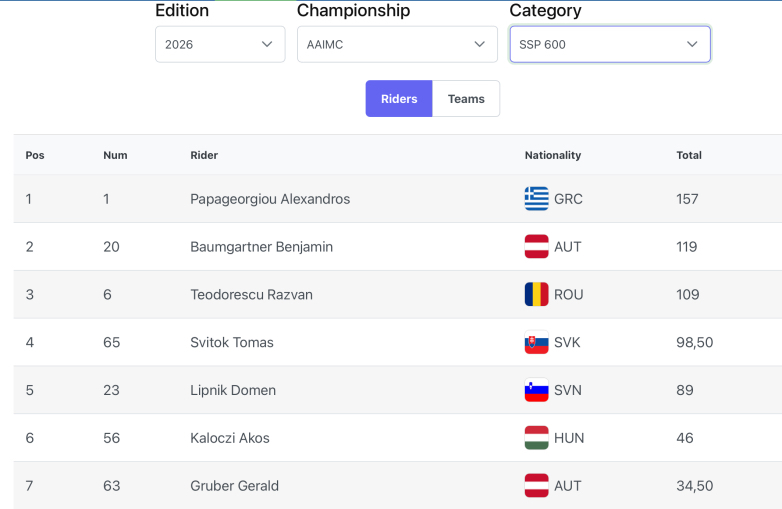Open the Edition dropdown showing 2026
782x509 pixels.
pyautogui.click(x=220, y=44)
